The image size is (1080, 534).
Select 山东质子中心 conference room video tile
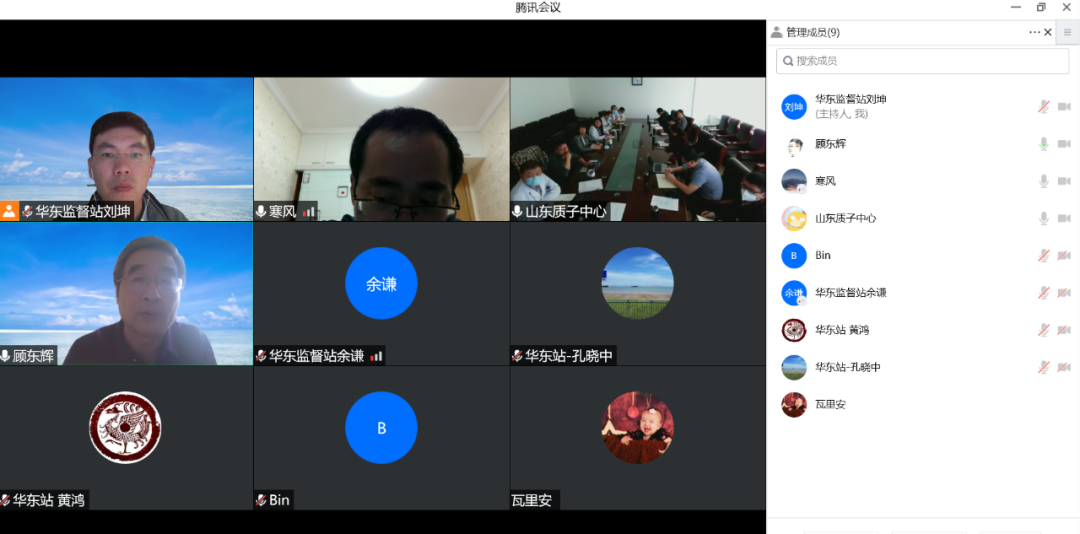(x=638, y=149)
